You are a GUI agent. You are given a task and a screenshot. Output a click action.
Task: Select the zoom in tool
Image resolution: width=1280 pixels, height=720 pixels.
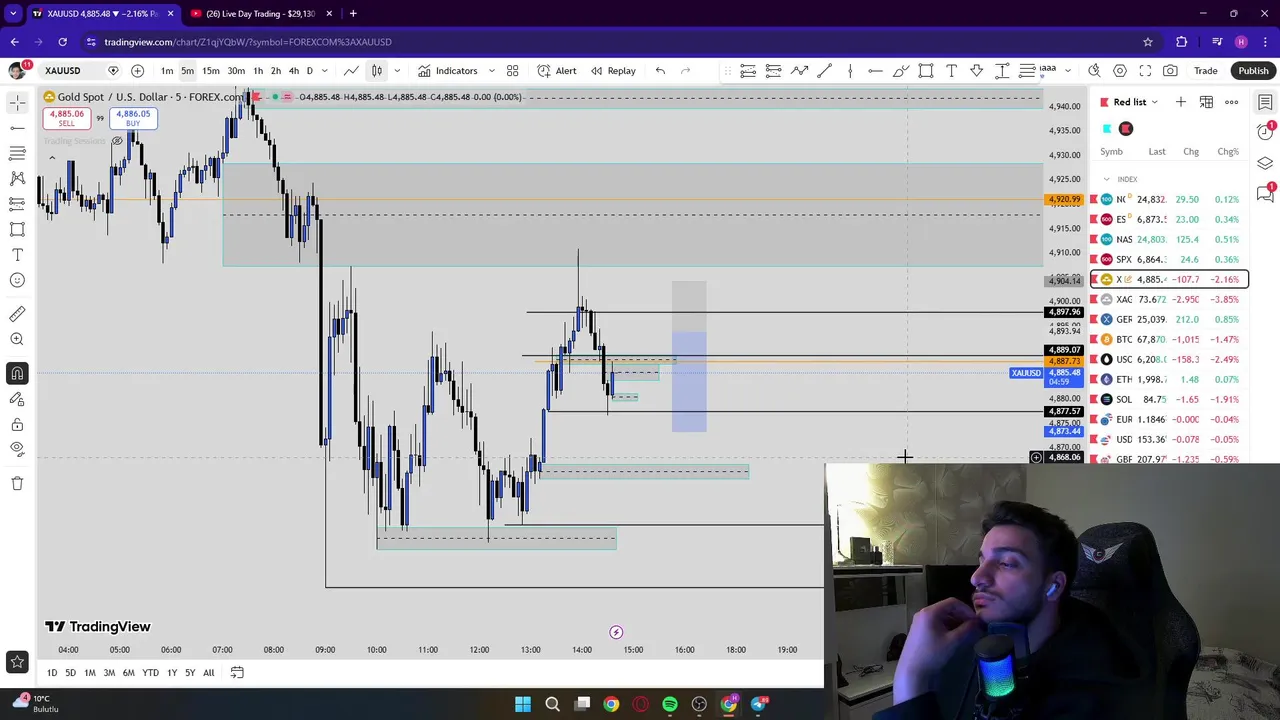[17, 340]
